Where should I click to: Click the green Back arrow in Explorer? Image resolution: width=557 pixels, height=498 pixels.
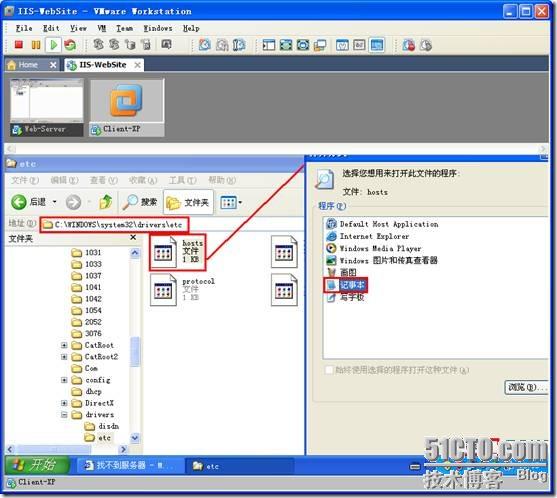(18, 202)
